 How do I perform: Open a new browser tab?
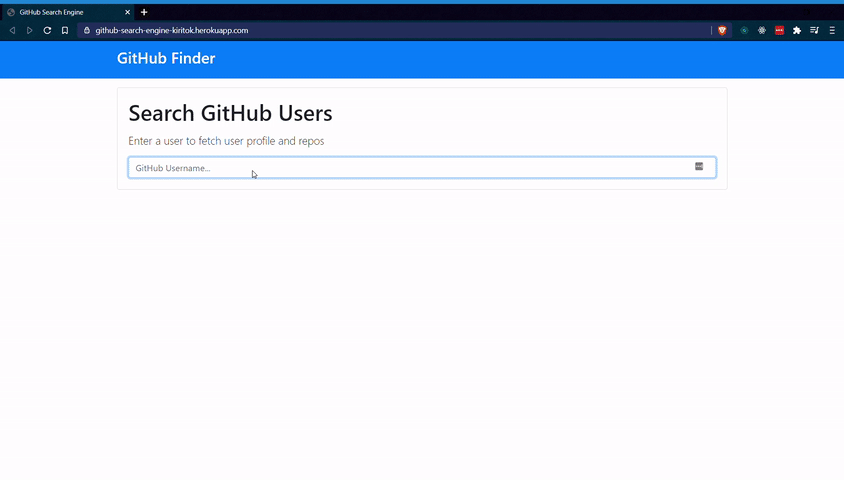[144, 12]
